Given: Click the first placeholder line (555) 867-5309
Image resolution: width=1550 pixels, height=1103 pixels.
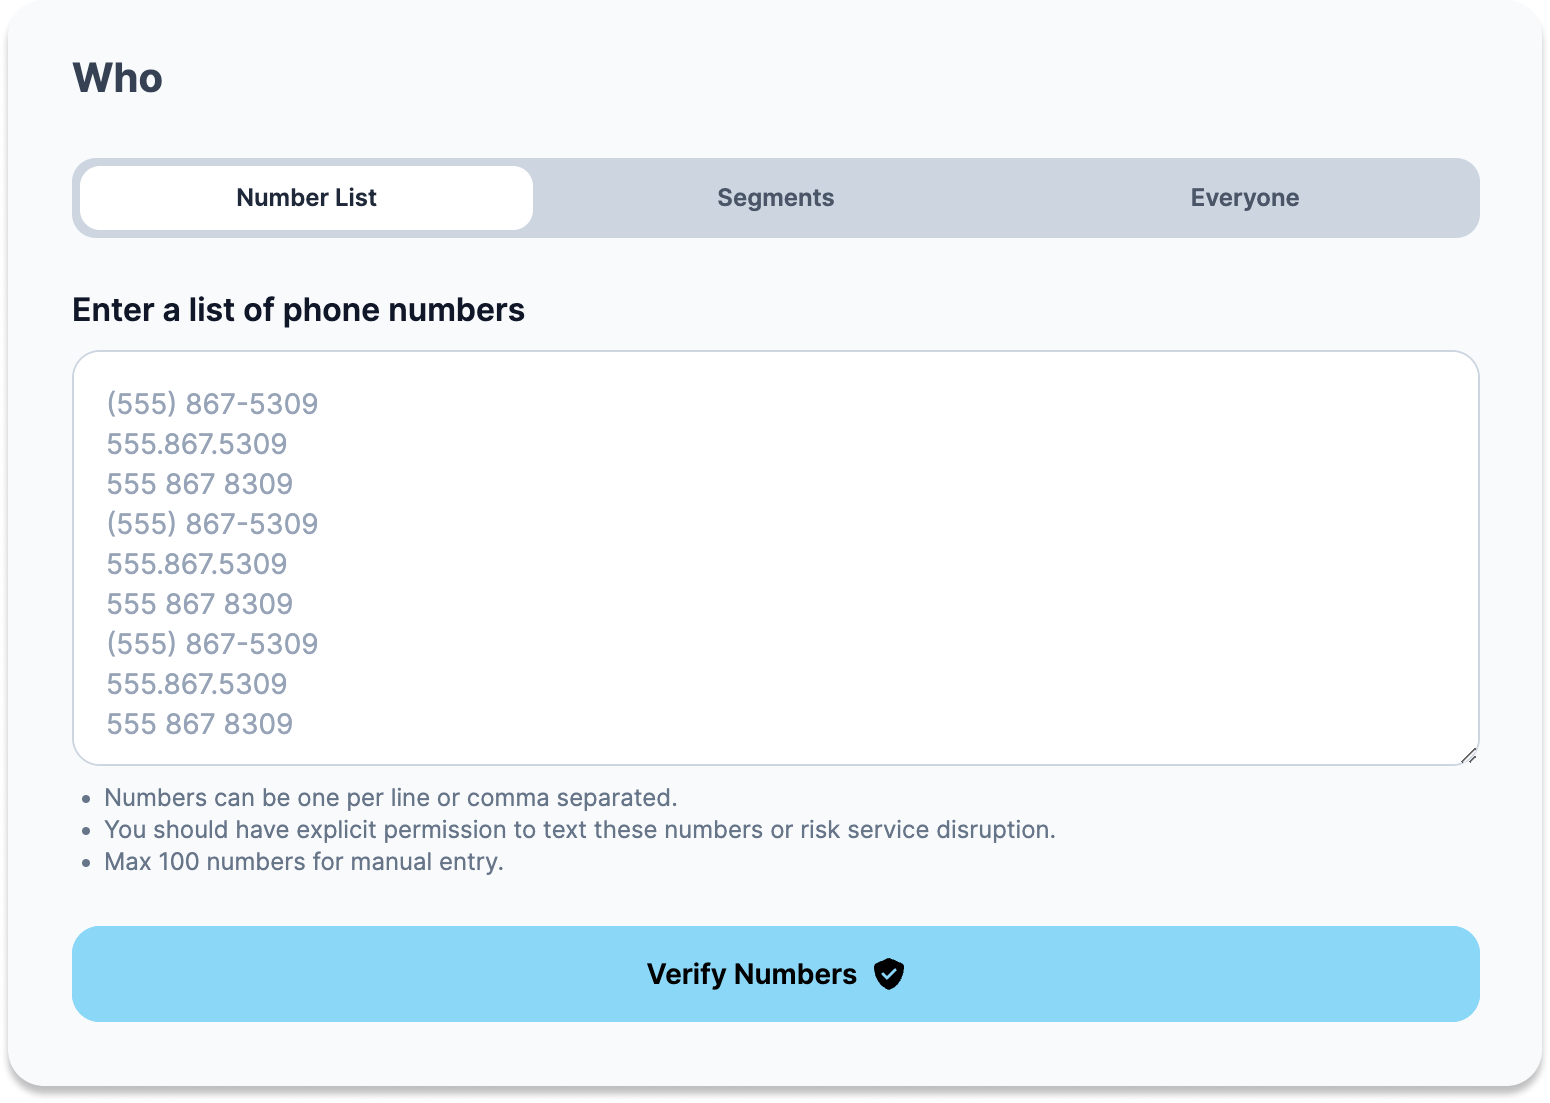Looking at the screenshot, I should pyautogui.click(x=212, y=404).
